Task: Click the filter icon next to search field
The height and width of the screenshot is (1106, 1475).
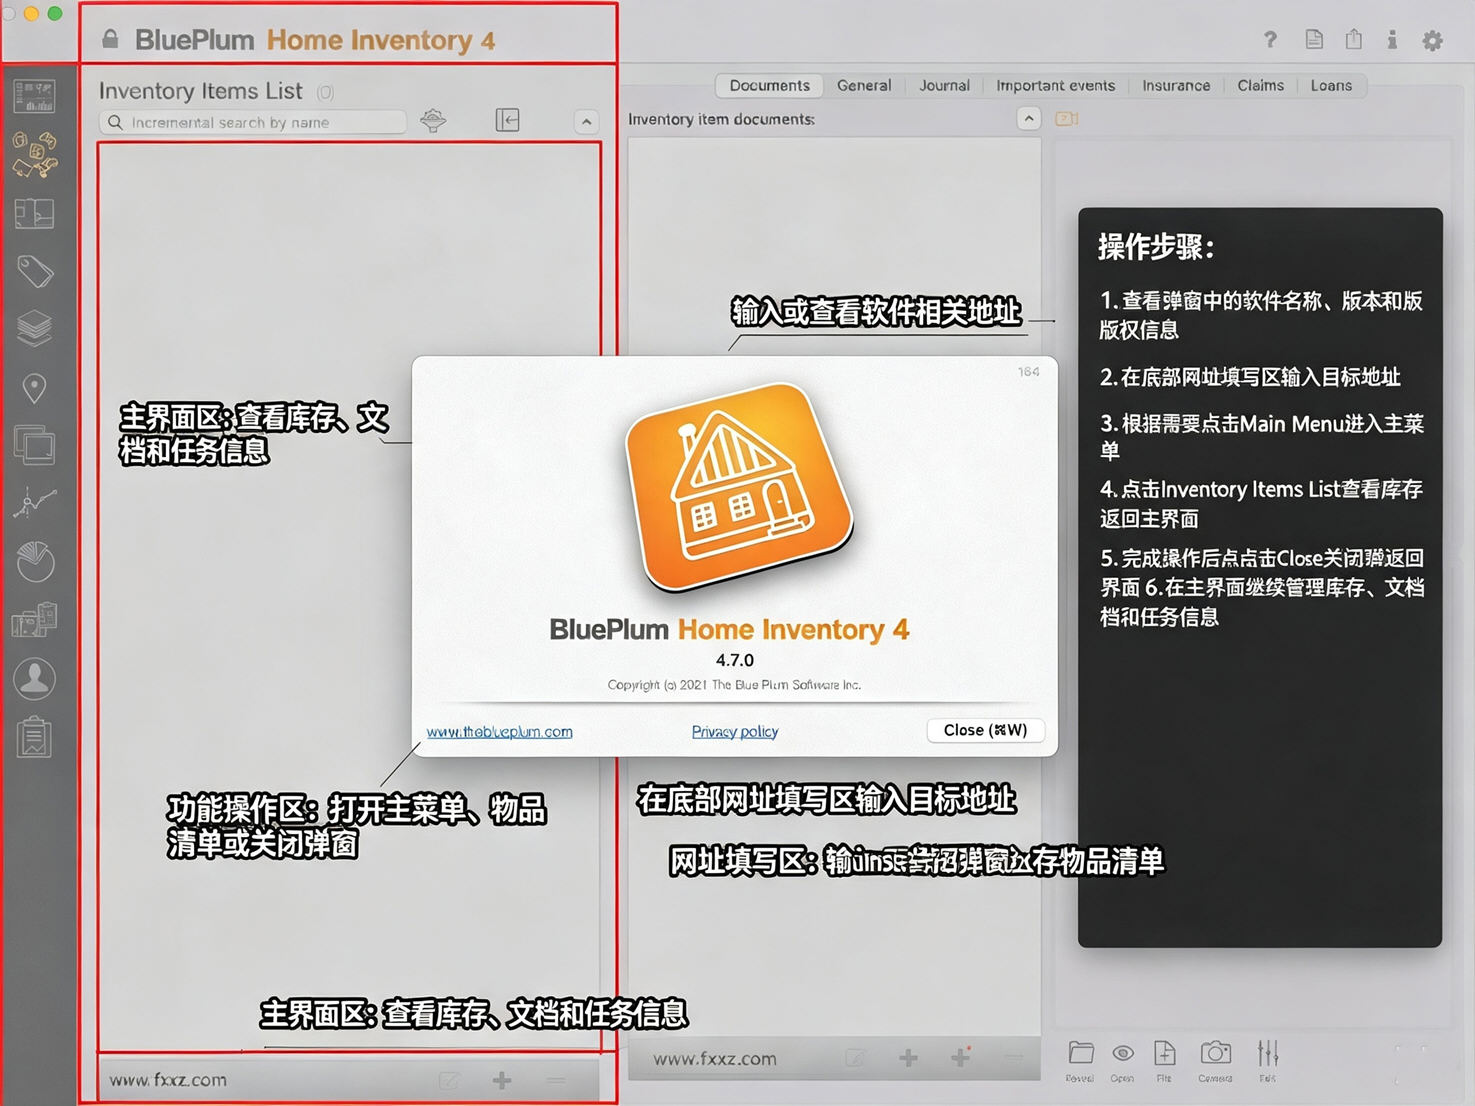Action: pyautogui.click(x=433, y=121)
